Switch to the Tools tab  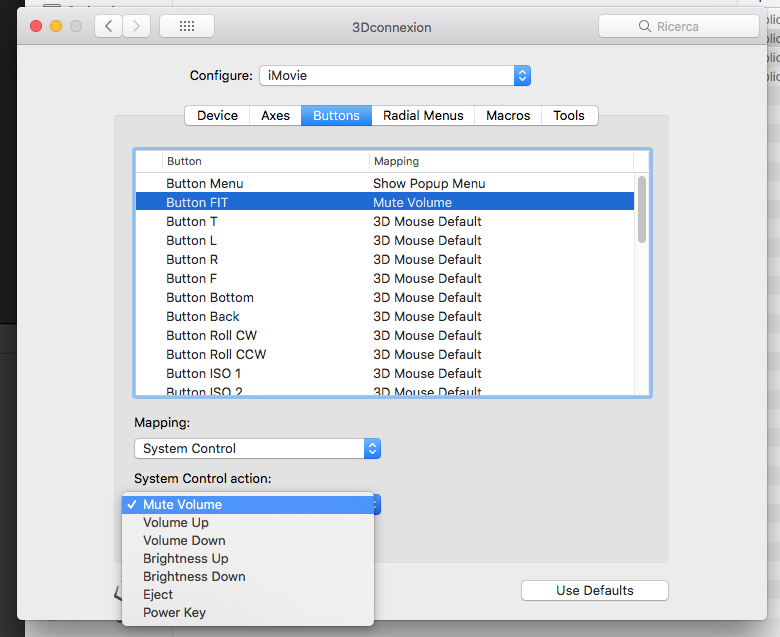coord(569,115)
